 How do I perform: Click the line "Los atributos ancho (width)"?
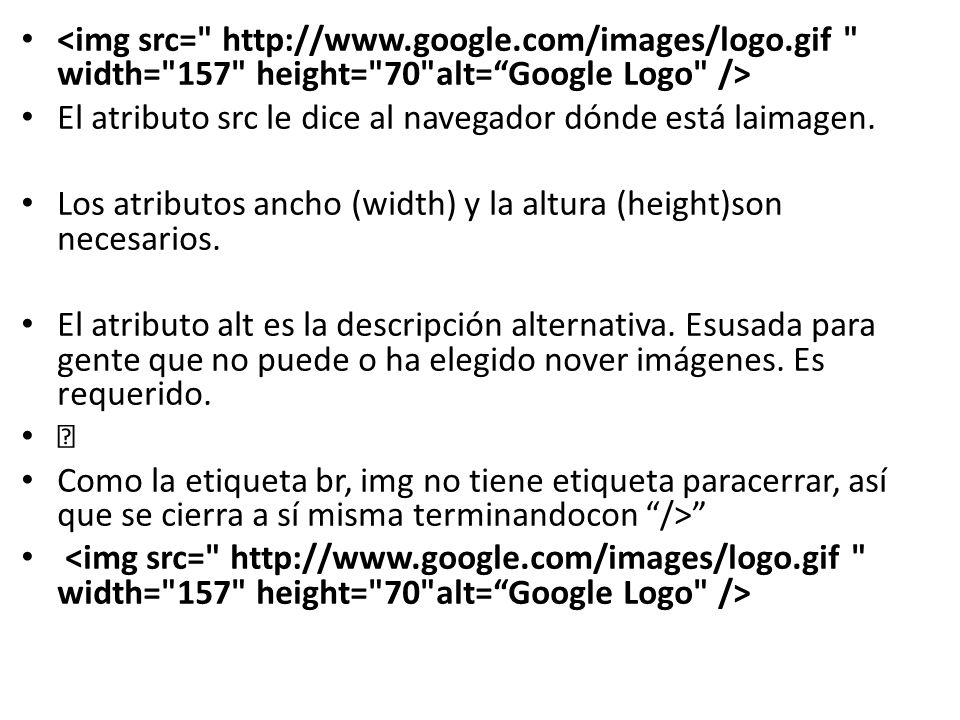[x=419, y=204]
